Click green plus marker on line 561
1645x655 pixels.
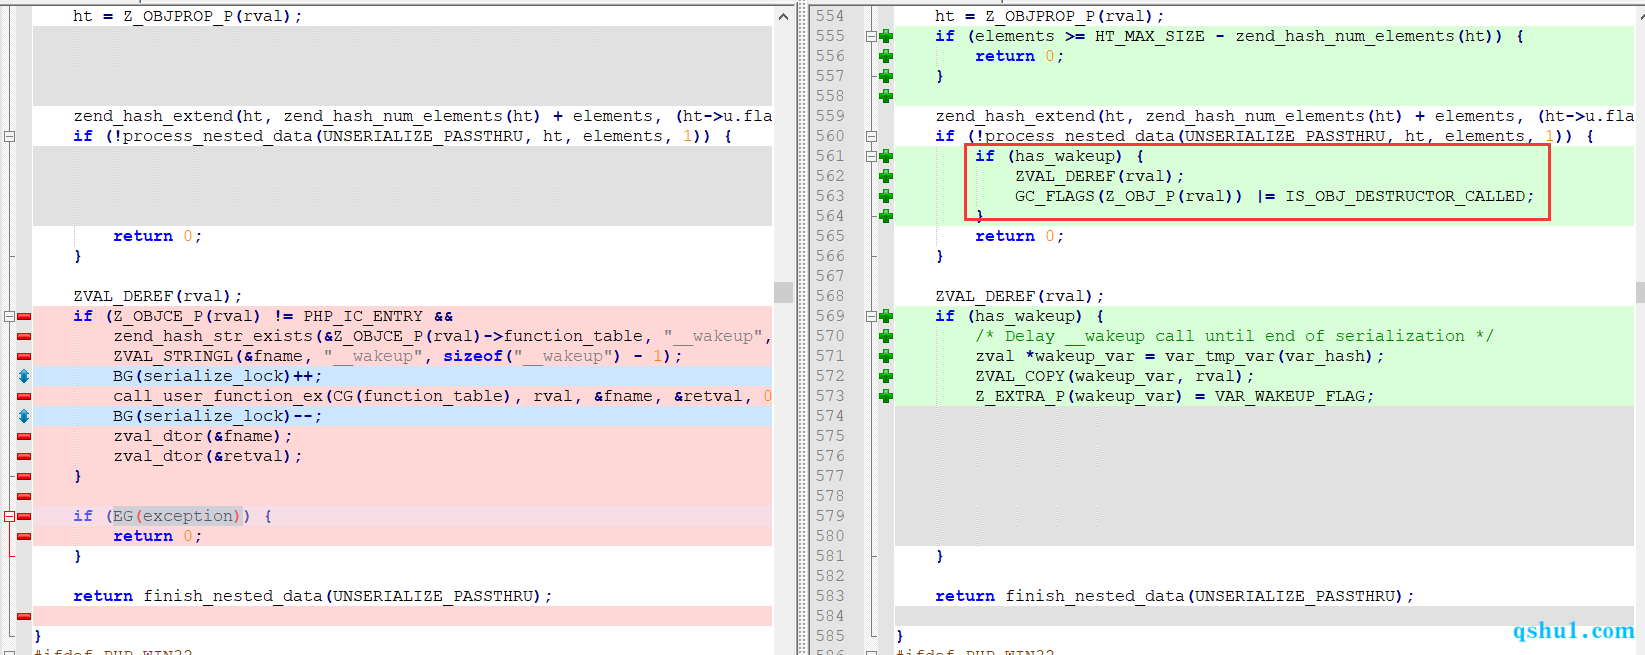[886, 156]
